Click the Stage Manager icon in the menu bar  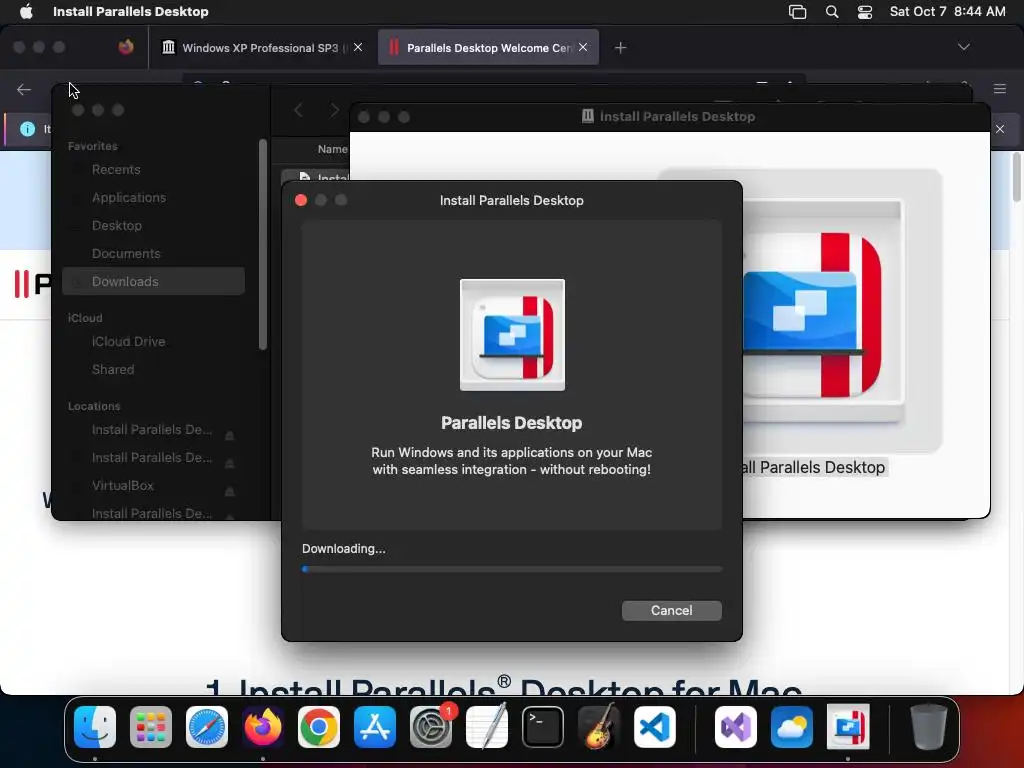tap(797, 12)
